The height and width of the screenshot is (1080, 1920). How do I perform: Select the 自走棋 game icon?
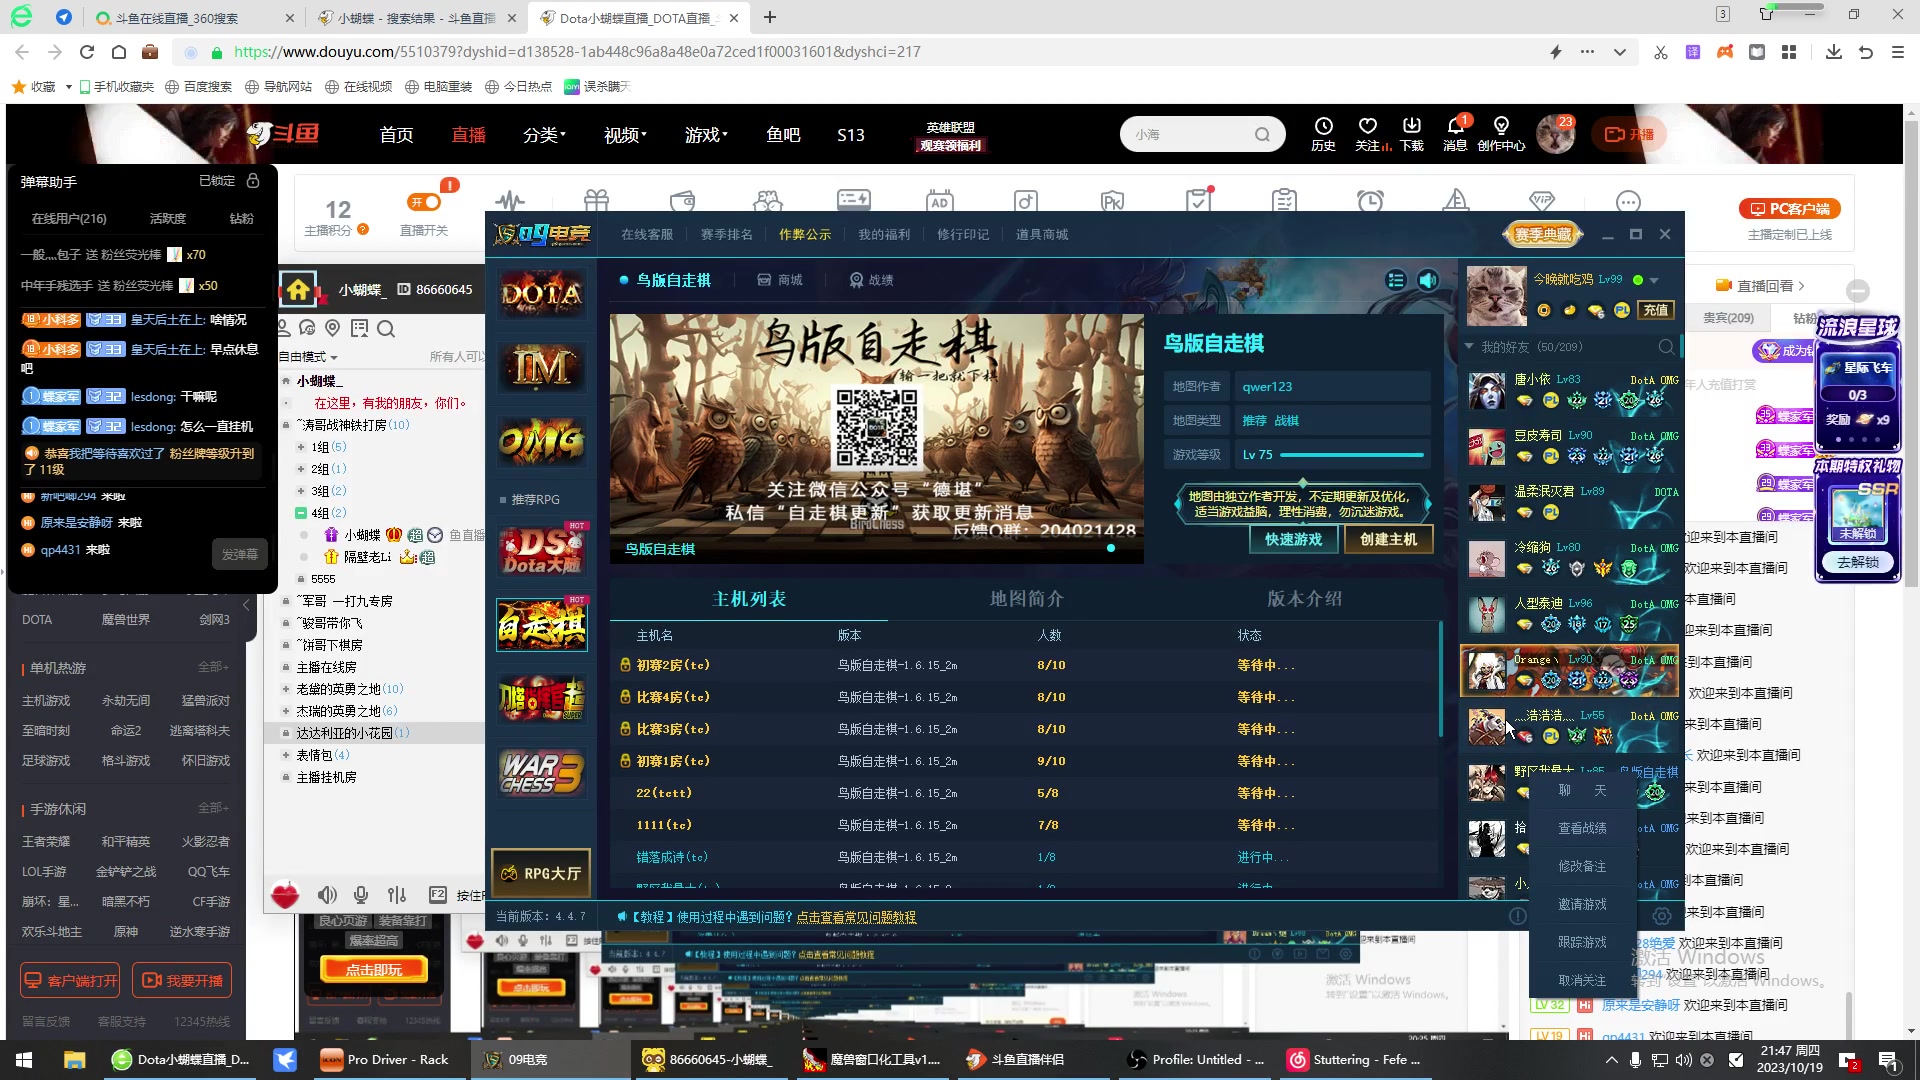click(541, 625)
